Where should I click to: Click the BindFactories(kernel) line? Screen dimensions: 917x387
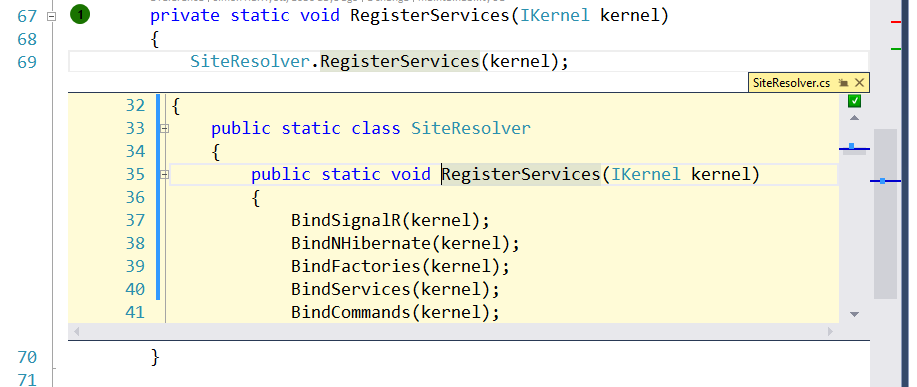pos(401,267)
